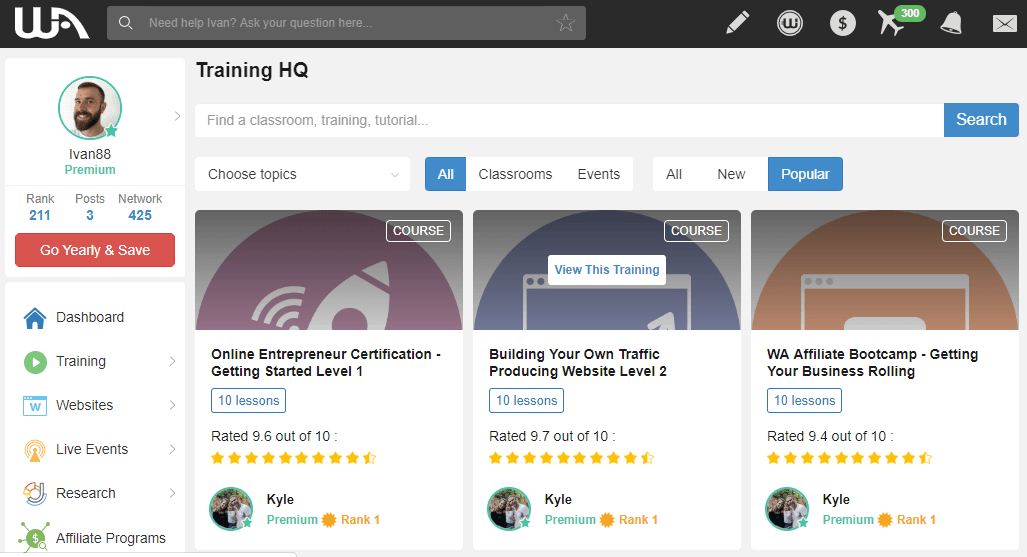This screenshot has height=557, width=1027.
Task: Select the Events filter
Action: click(x=599, y=174)
